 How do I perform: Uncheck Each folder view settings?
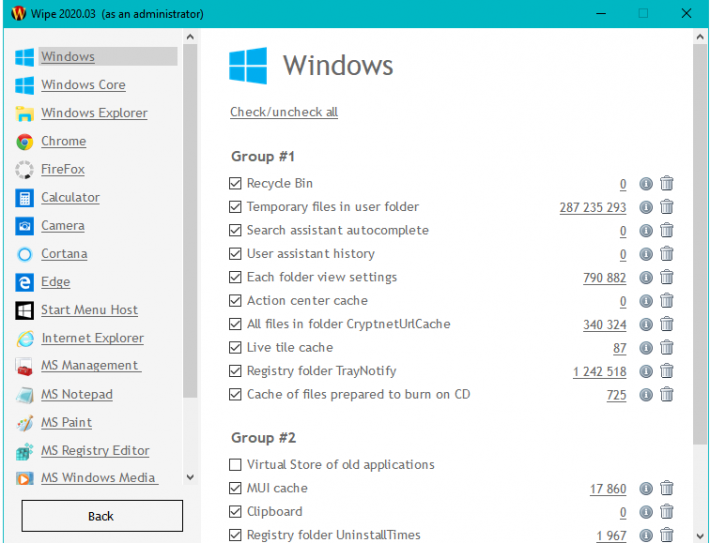[235, 277]
